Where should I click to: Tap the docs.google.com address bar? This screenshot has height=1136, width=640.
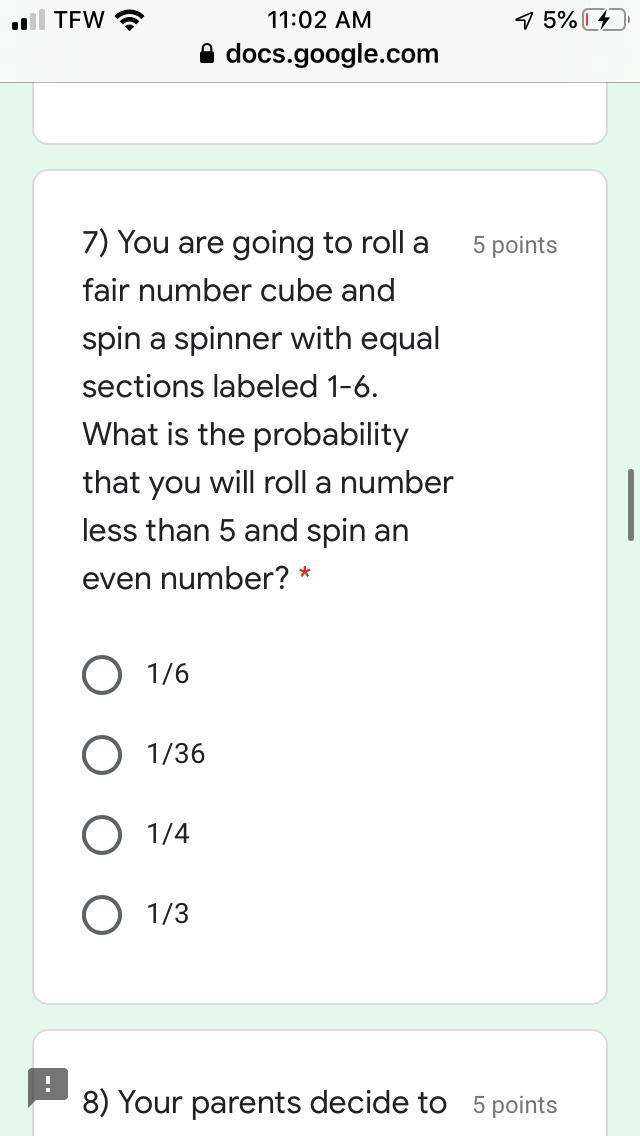332,54
